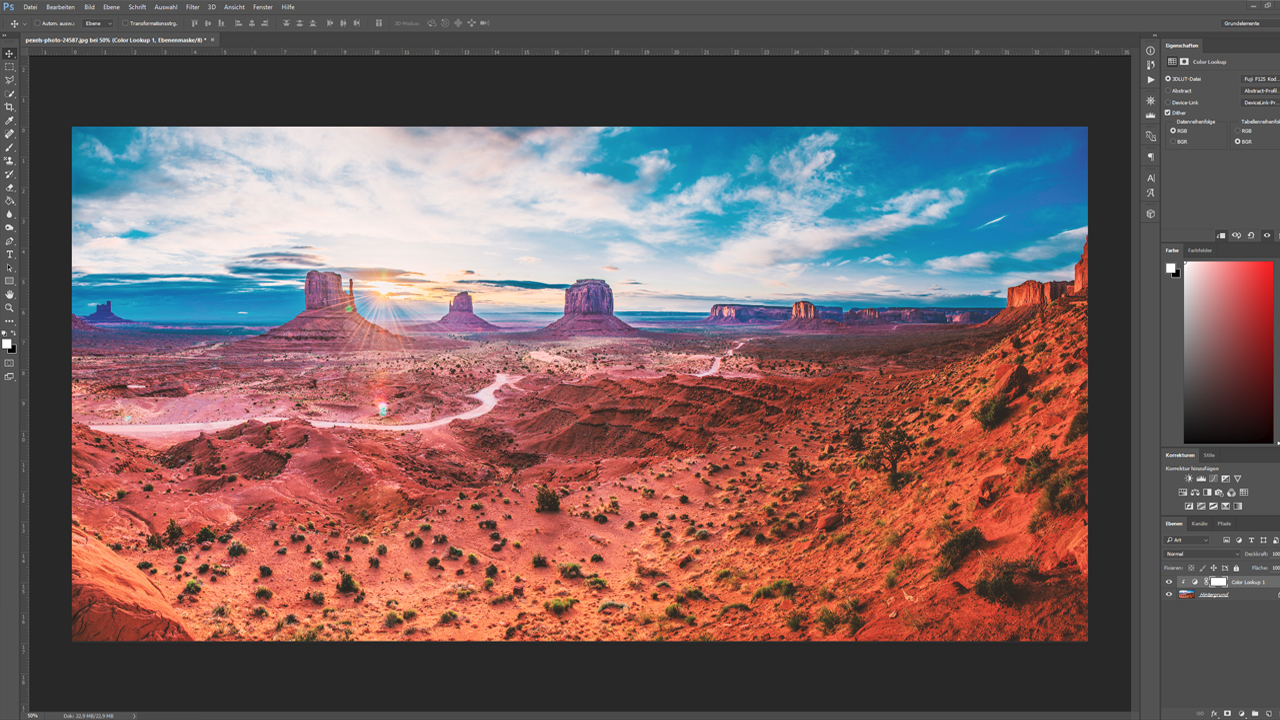The height and width of the screenshot is (720, 1280).
Task: Select the Pen tool
Action: tap(10, 240)
